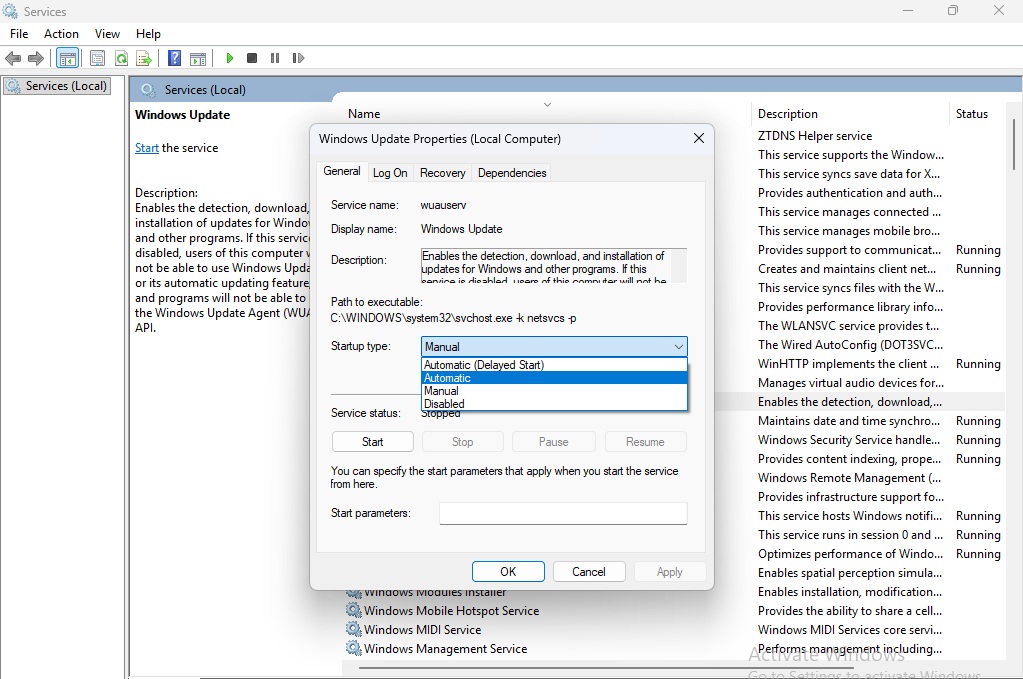Click Windows MIDI Services core servi description
Viewport: 1023px width, 679px height.
(849, 629)
